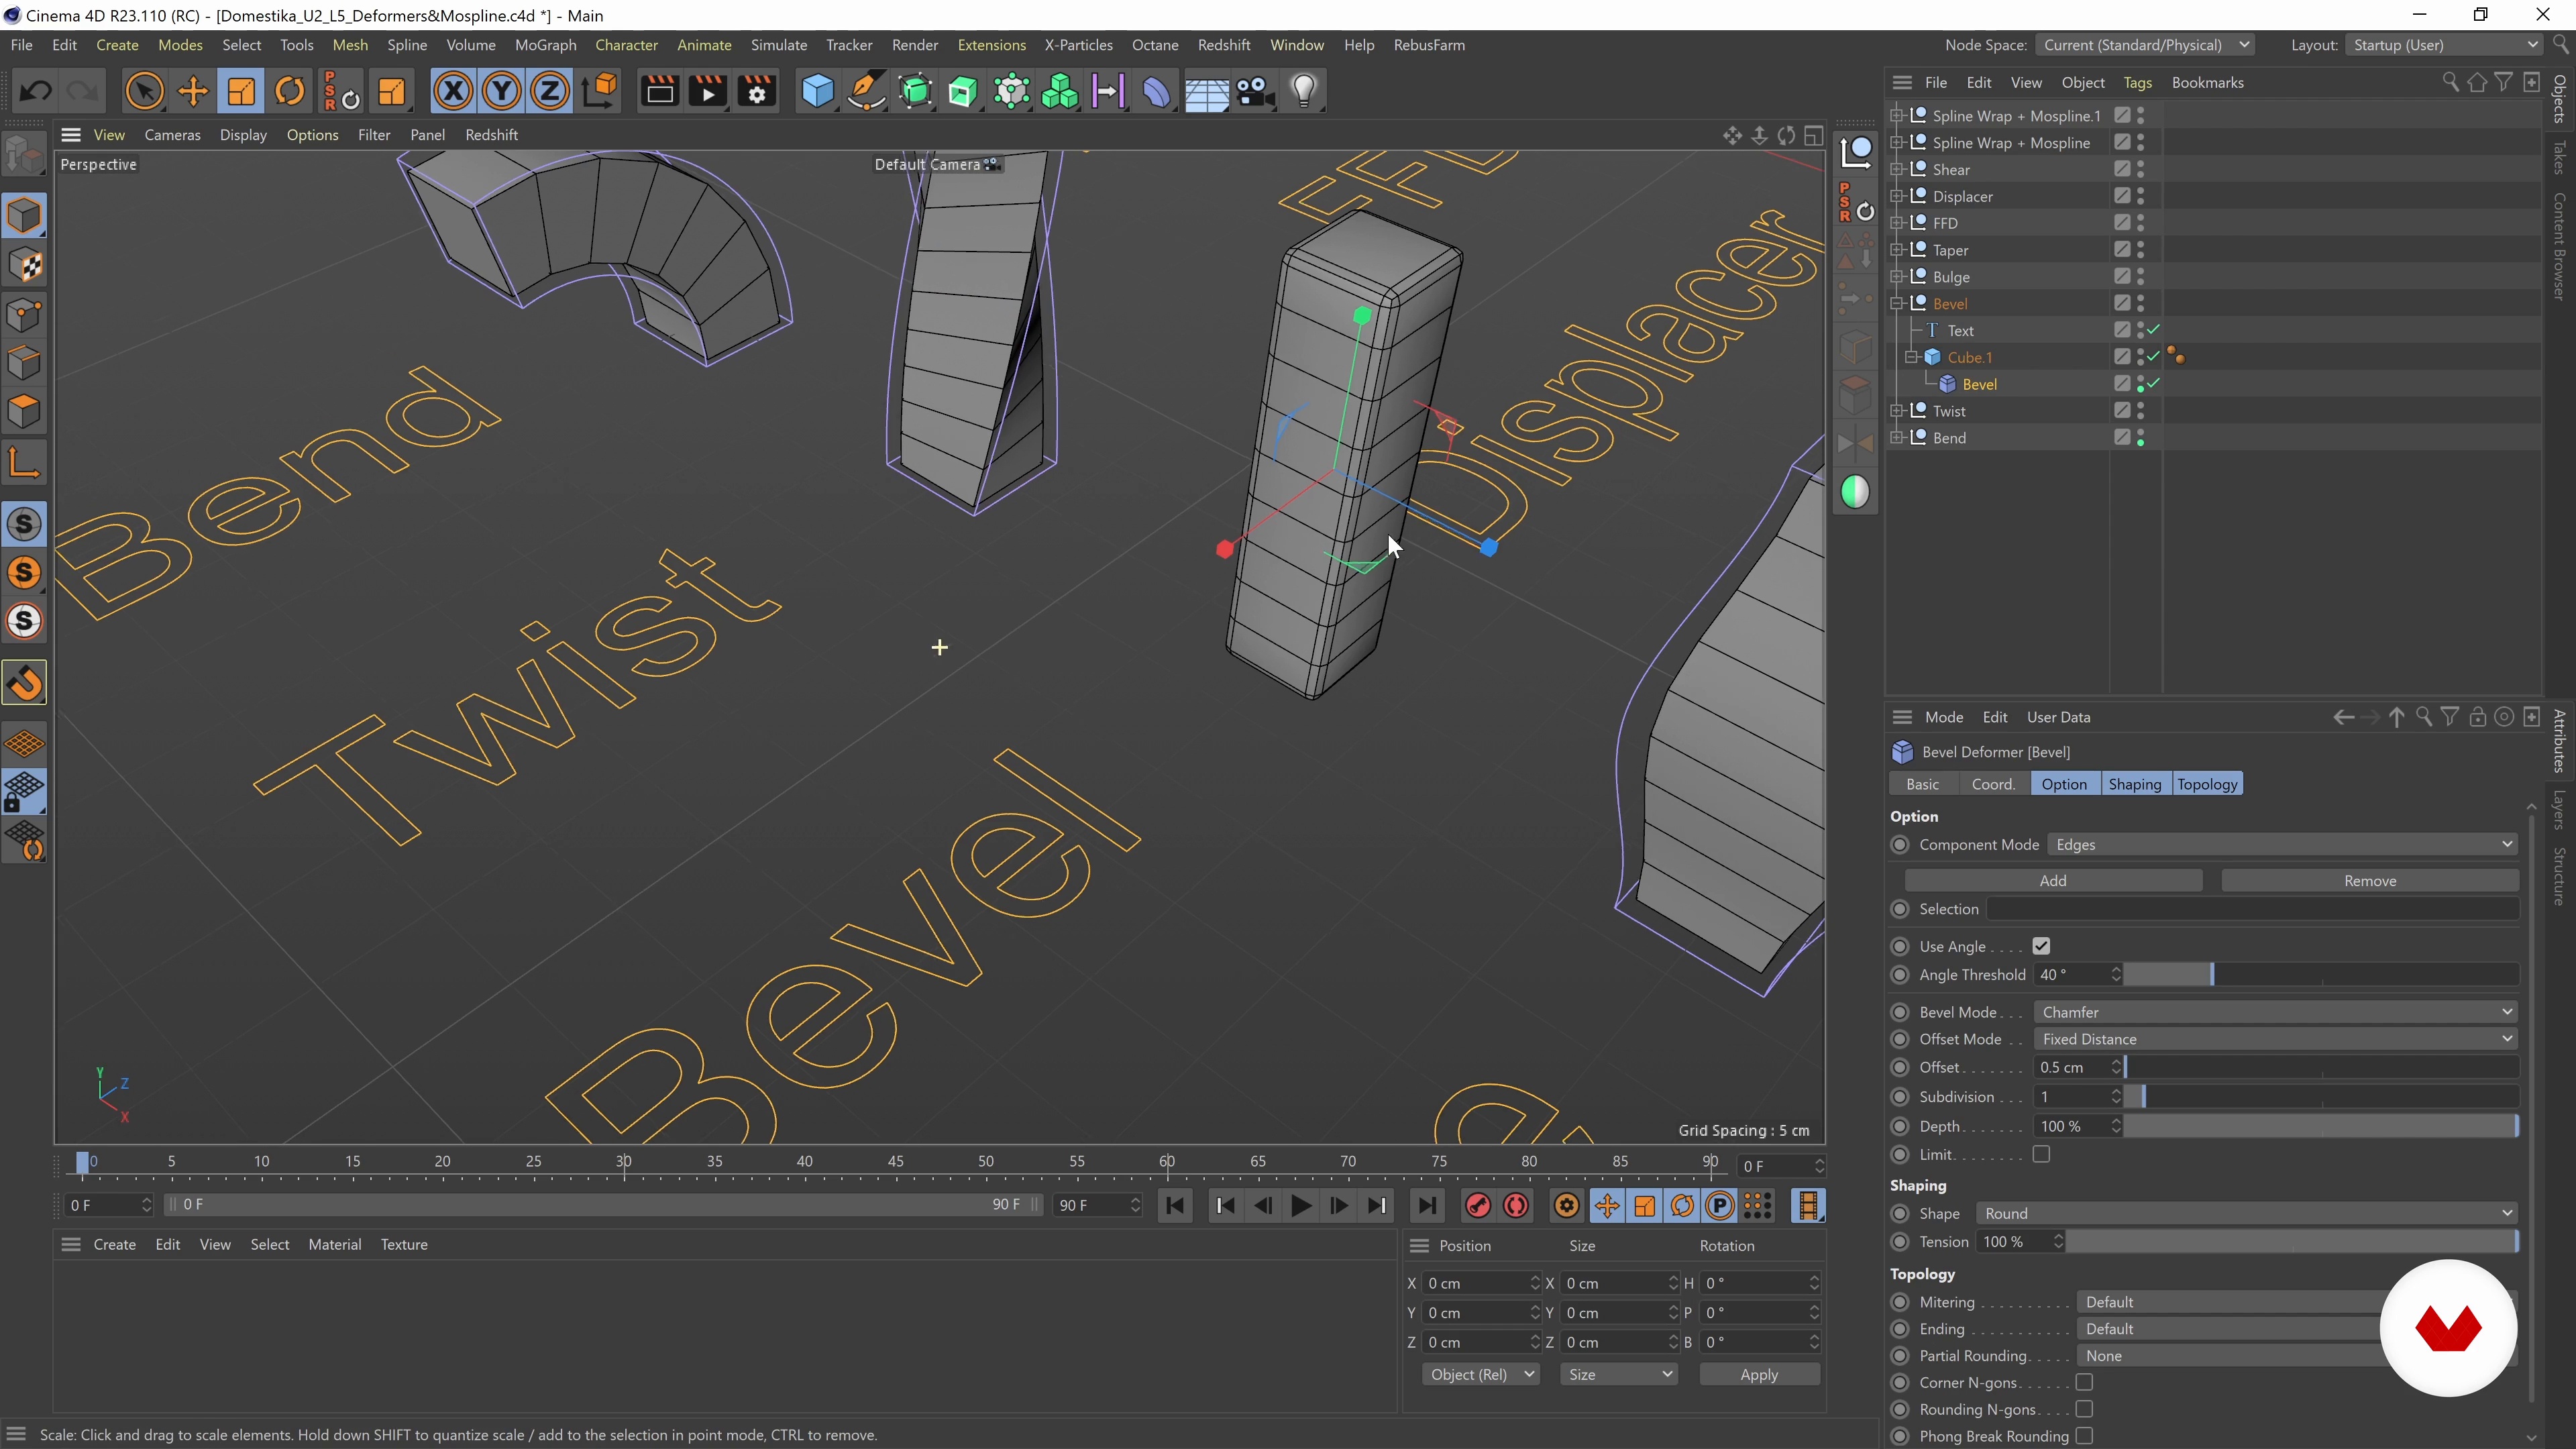Open the Redshift main menu
The height and width of the screenshot is (1449, 2576).
pos(1224,45)
